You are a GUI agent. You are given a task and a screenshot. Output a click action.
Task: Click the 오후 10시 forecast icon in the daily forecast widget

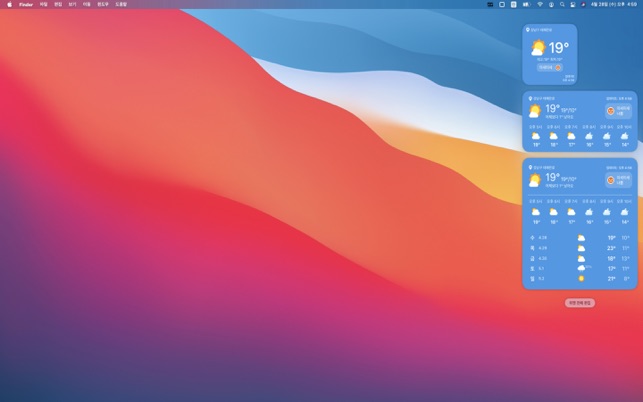(x=624, y=212)
